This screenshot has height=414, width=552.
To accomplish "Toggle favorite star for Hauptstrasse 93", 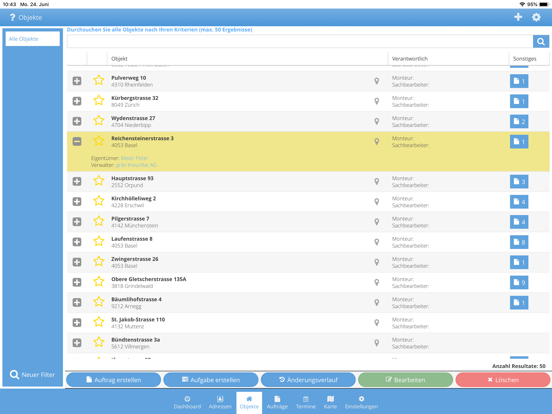I will coord(99,181).
